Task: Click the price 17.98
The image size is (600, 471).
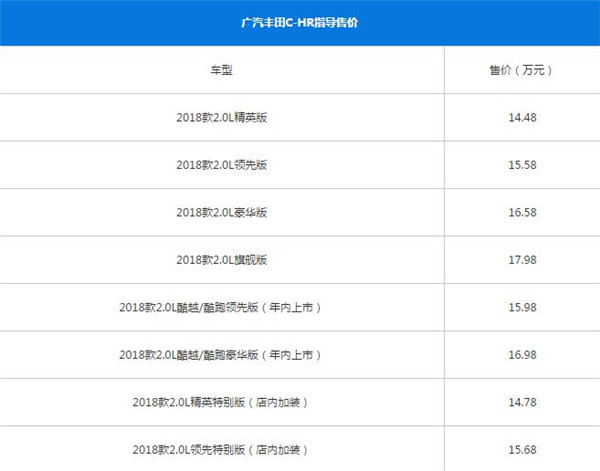Action: (x=522, y=260)
